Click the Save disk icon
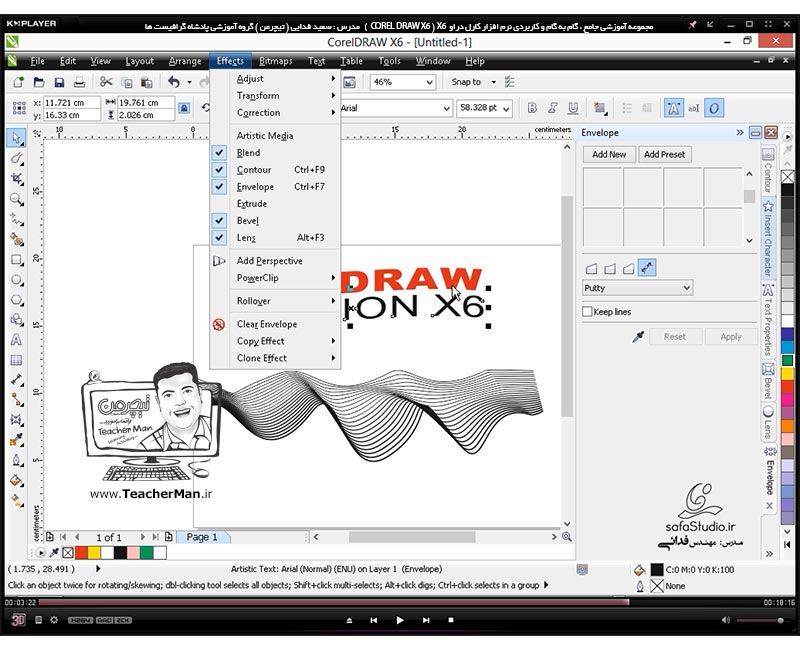Screen dimensions: 800x650 59,82
